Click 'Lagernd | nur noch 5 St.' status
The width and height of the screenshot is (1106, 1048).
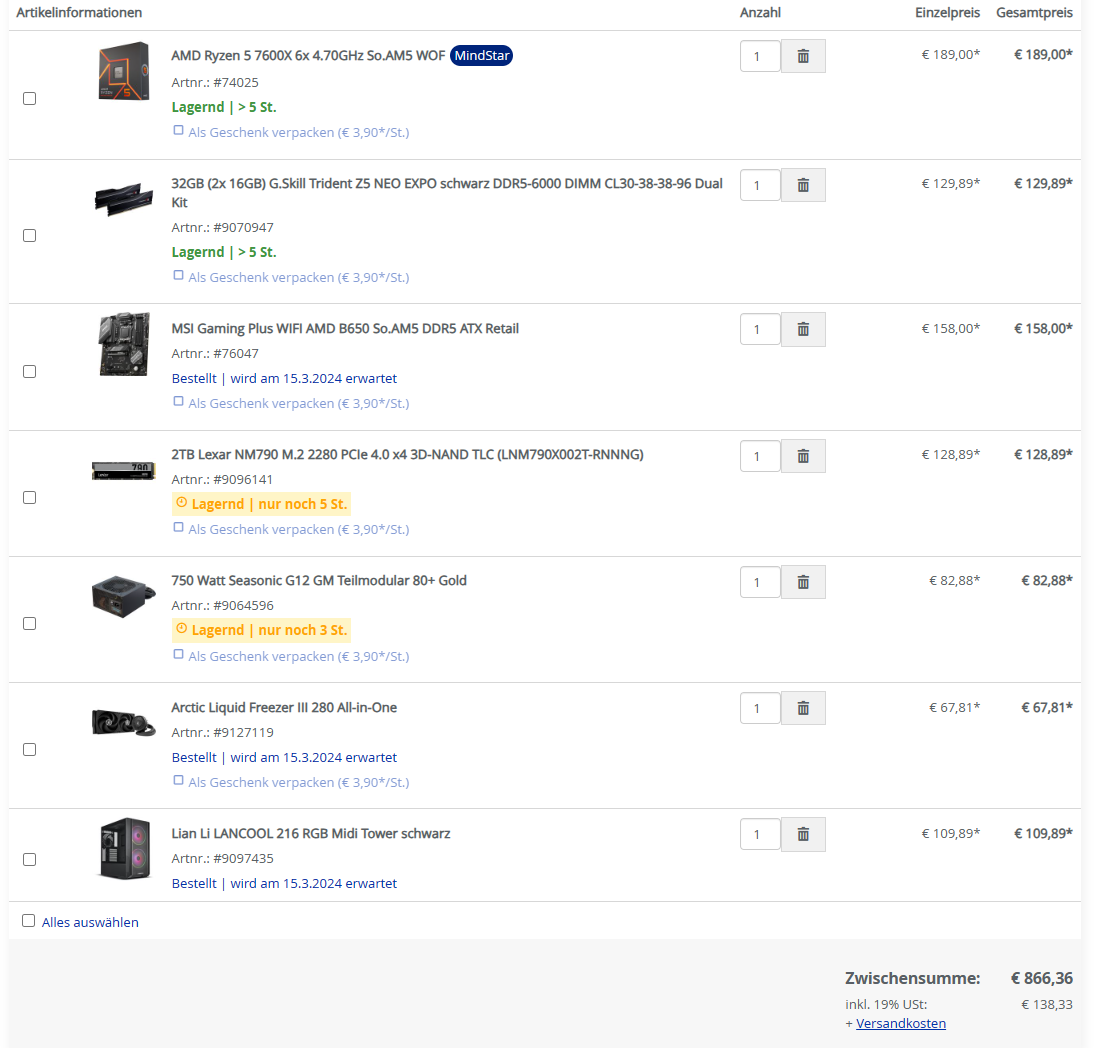point(261,504)
